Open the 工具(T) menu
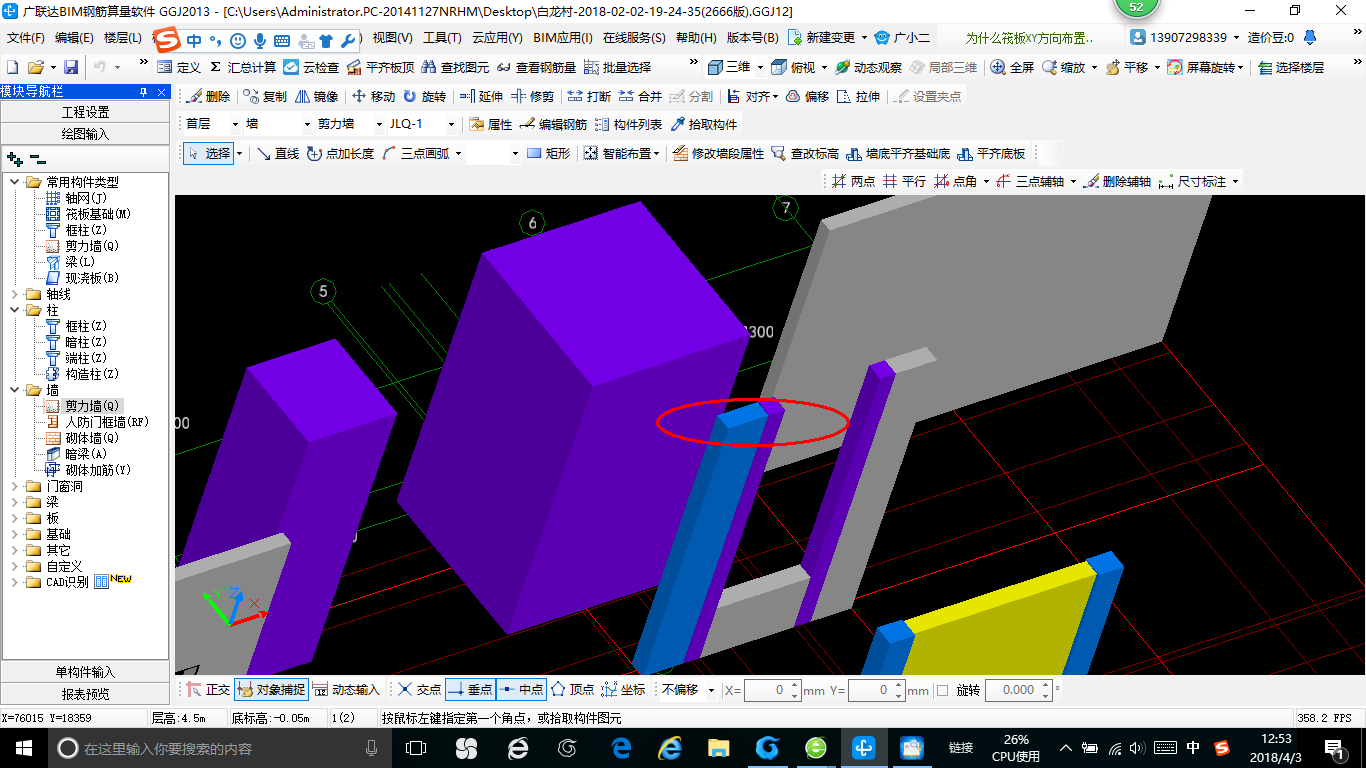 pos(442,38)
